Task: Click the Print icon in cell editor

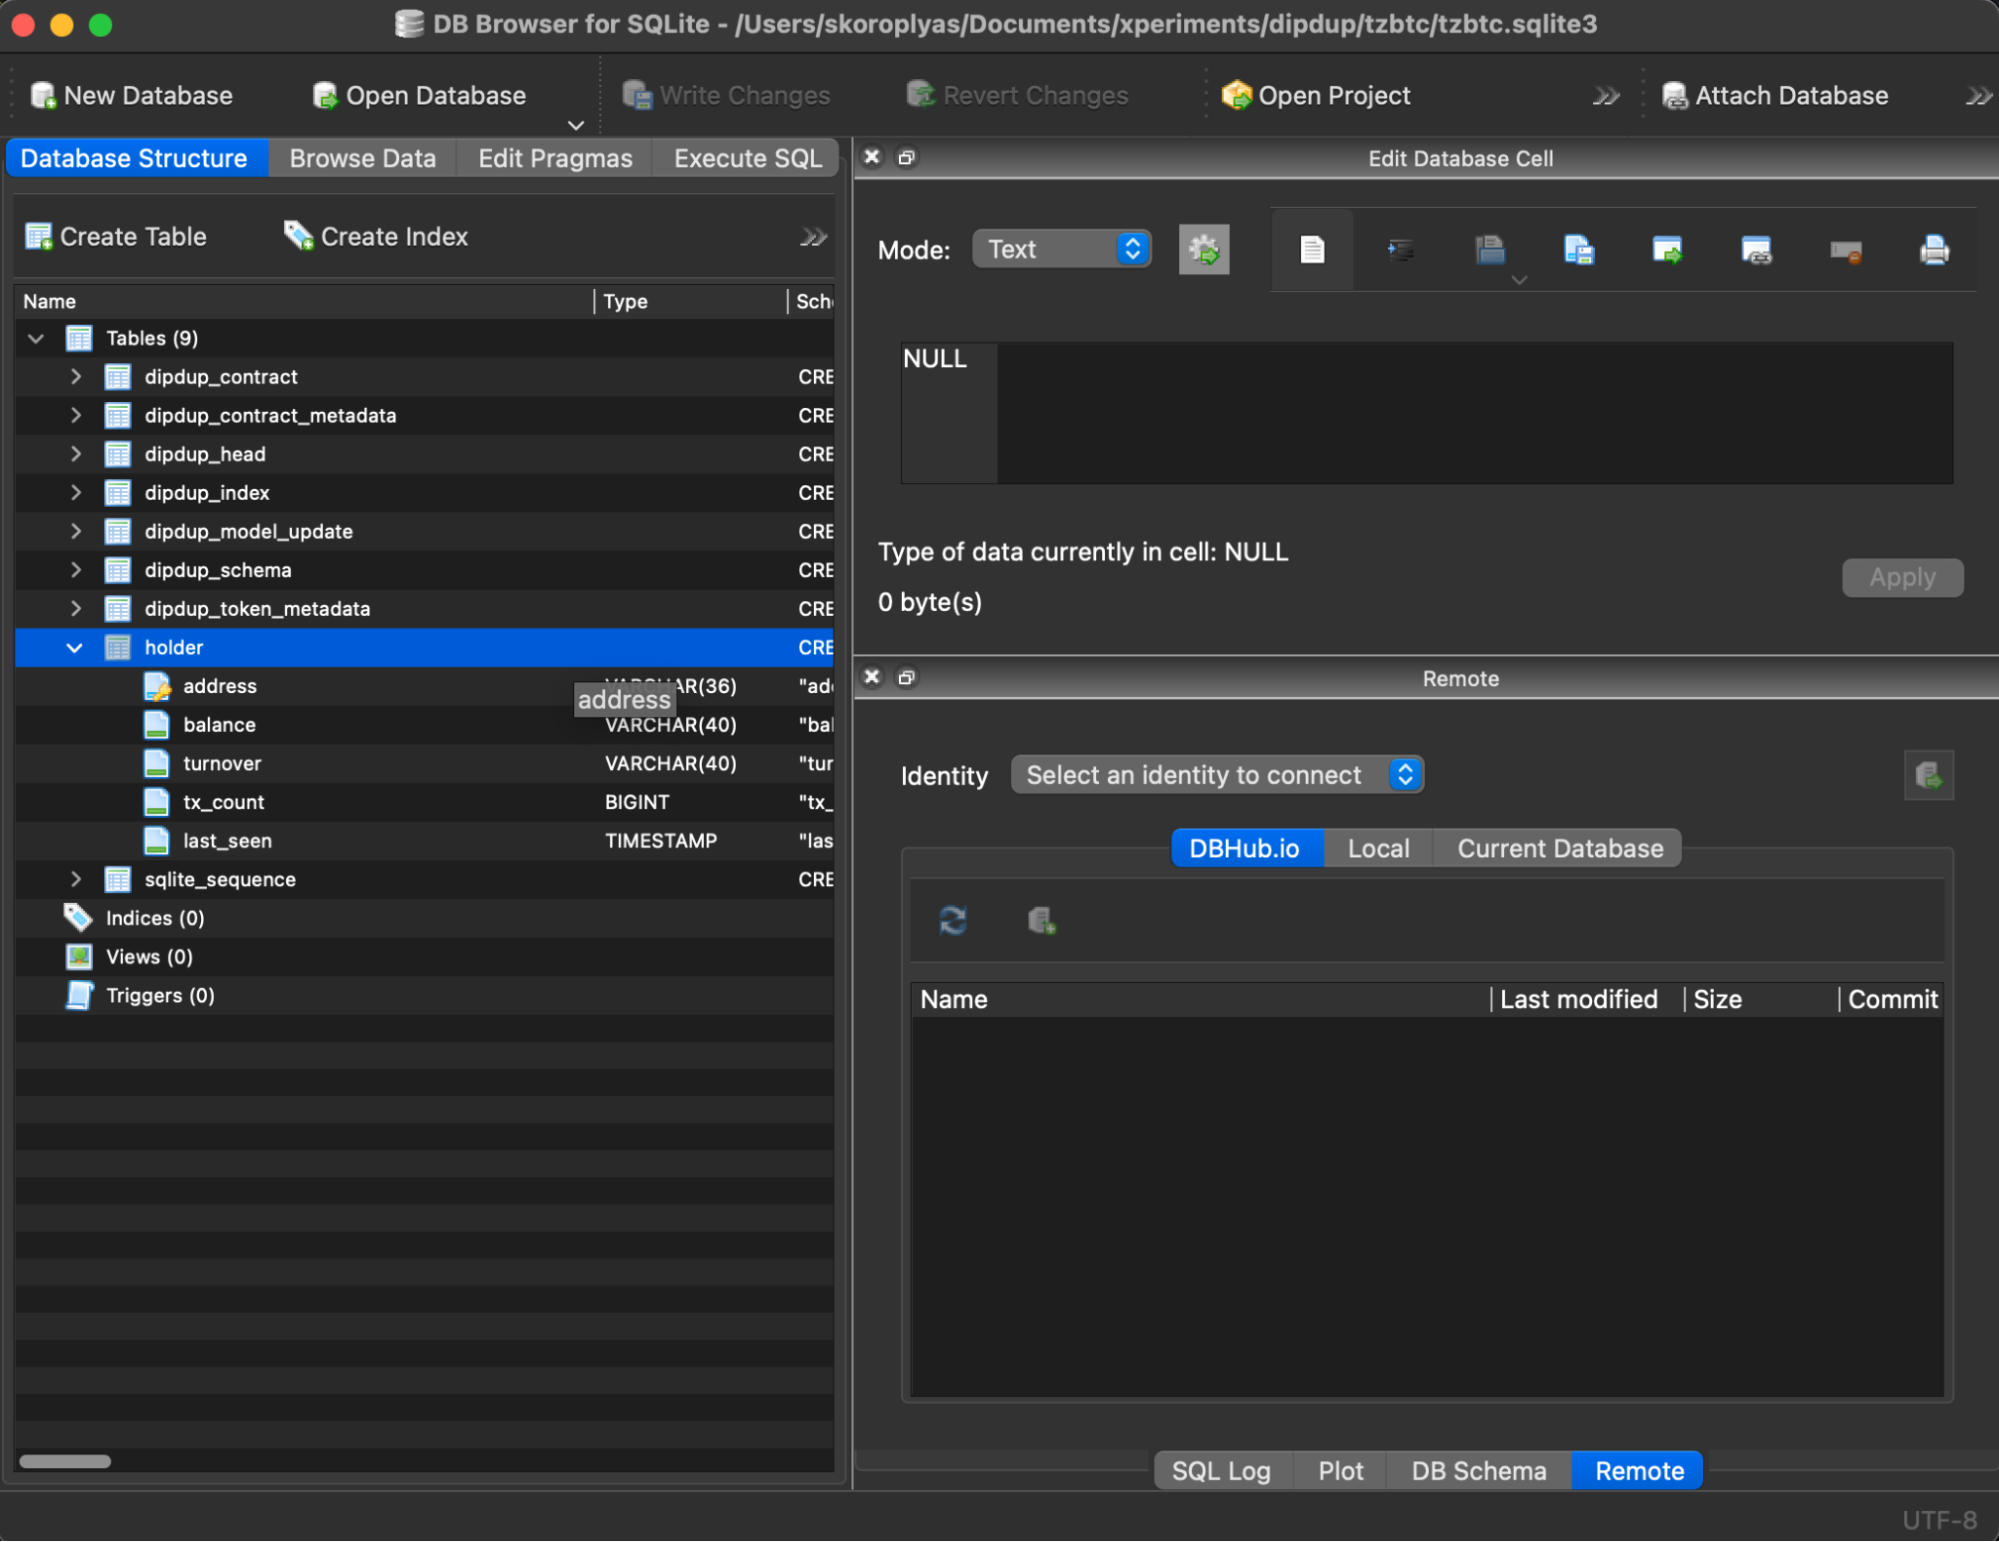Action: click(x=1934, y=250)
